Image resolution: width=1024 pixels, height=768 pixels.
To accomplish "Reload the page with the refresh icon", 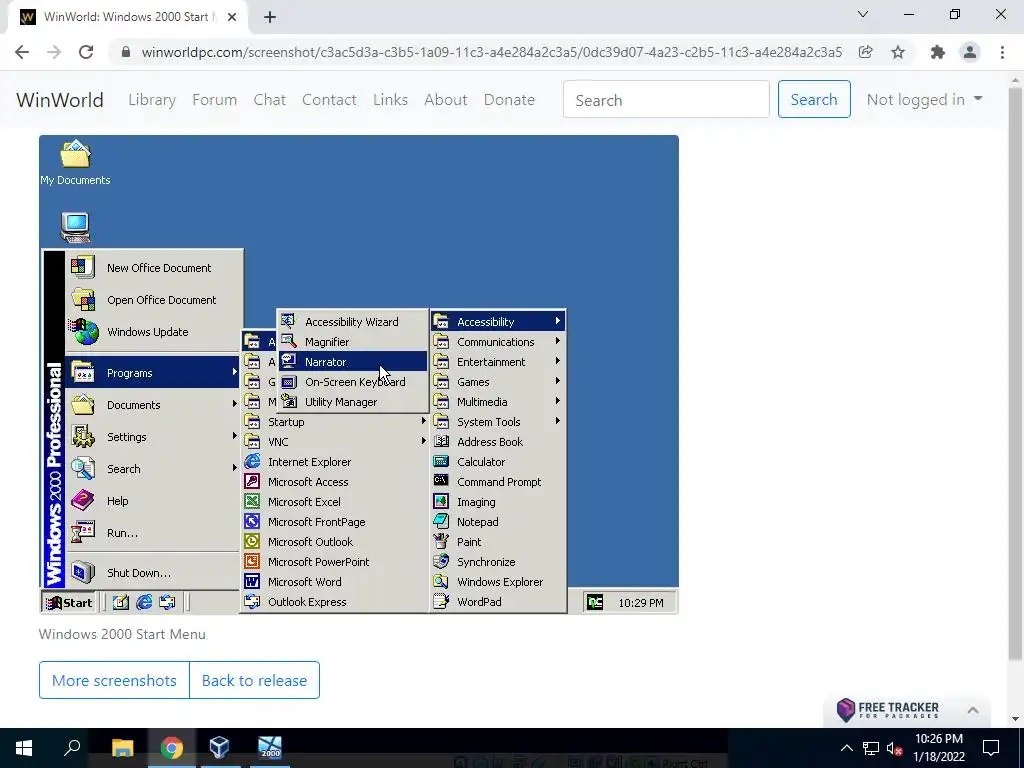I will point(86,52).
